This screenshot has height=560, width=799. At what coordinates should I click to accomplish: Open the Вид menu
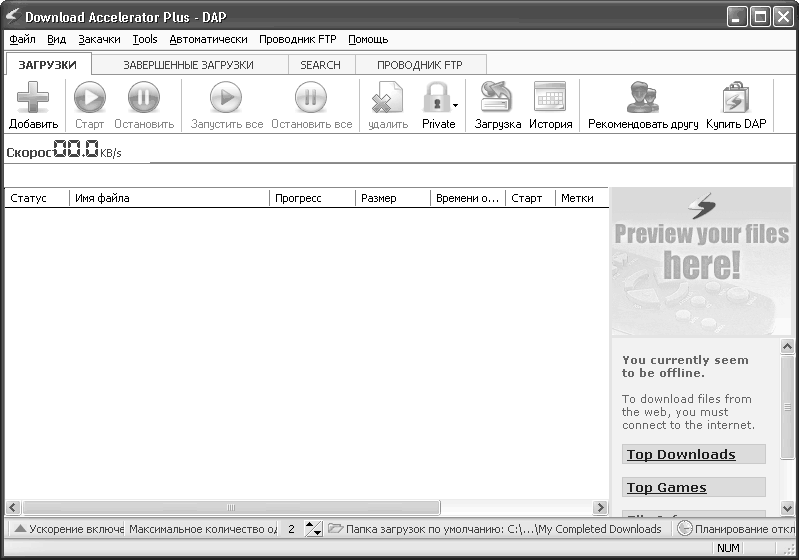tap(57, 39)
